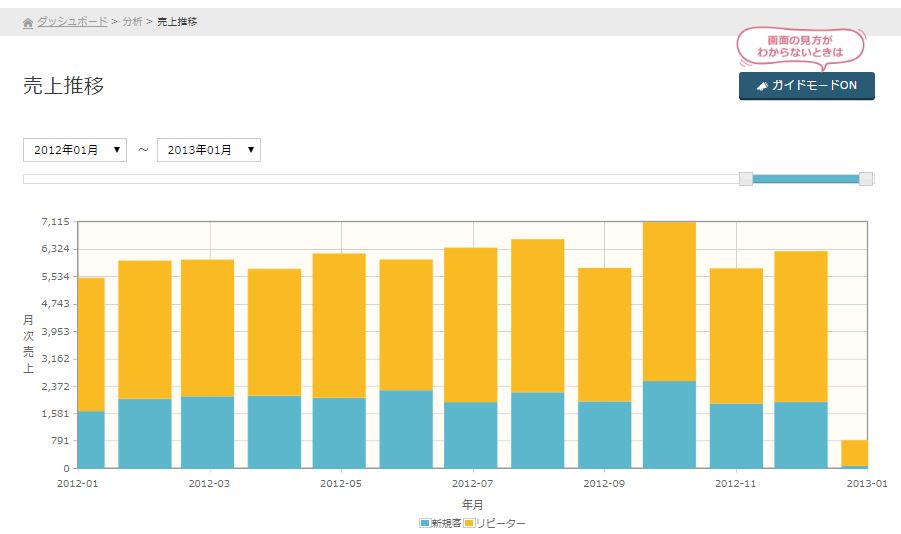
Task: Open the start month 2012年01月 dropdown
Action: 75,150
